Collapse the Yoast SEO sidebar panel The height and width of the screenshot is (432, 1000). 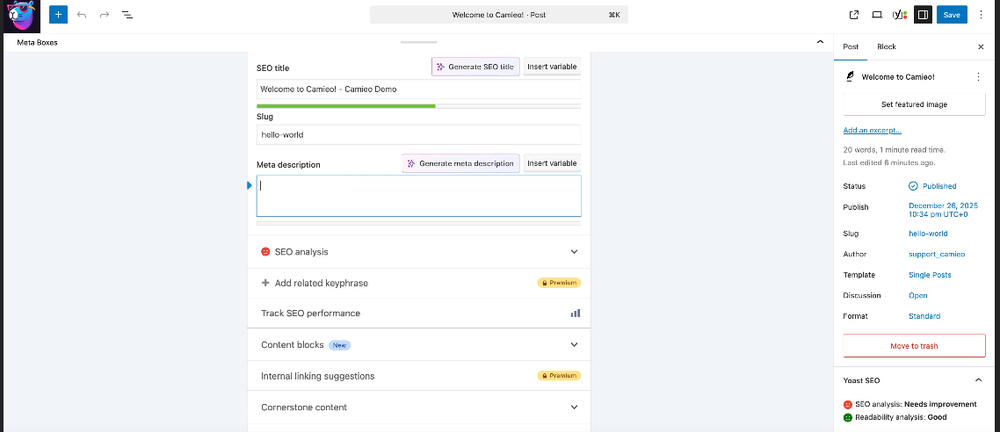pyautogui.click(x=978, y=380)
